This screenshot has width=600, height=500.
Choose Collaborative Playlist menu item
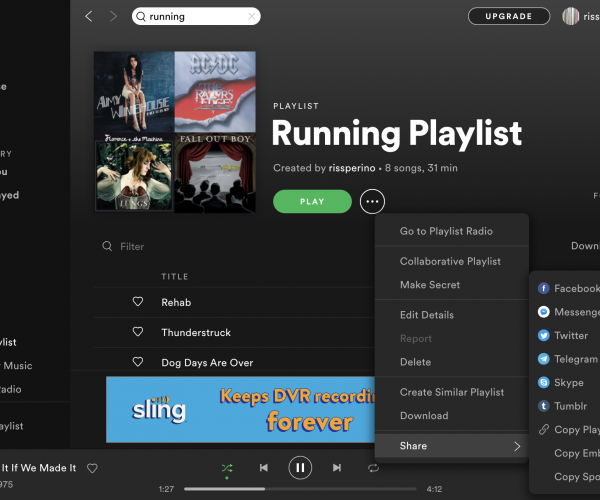tap(452, 261)
